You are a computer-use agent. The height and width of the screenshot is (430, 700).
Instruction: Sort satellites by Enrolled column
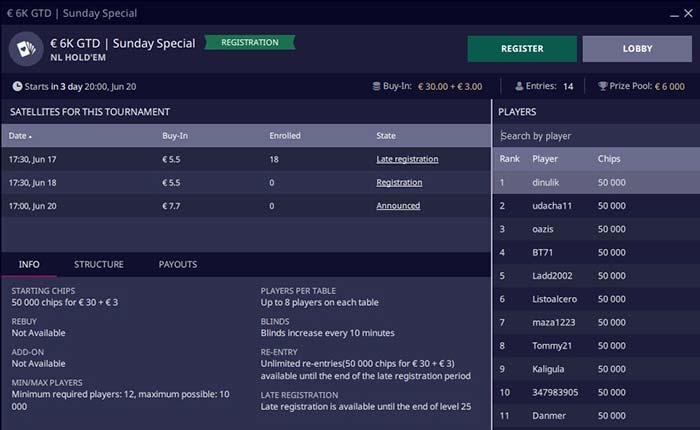coord(285,136)
